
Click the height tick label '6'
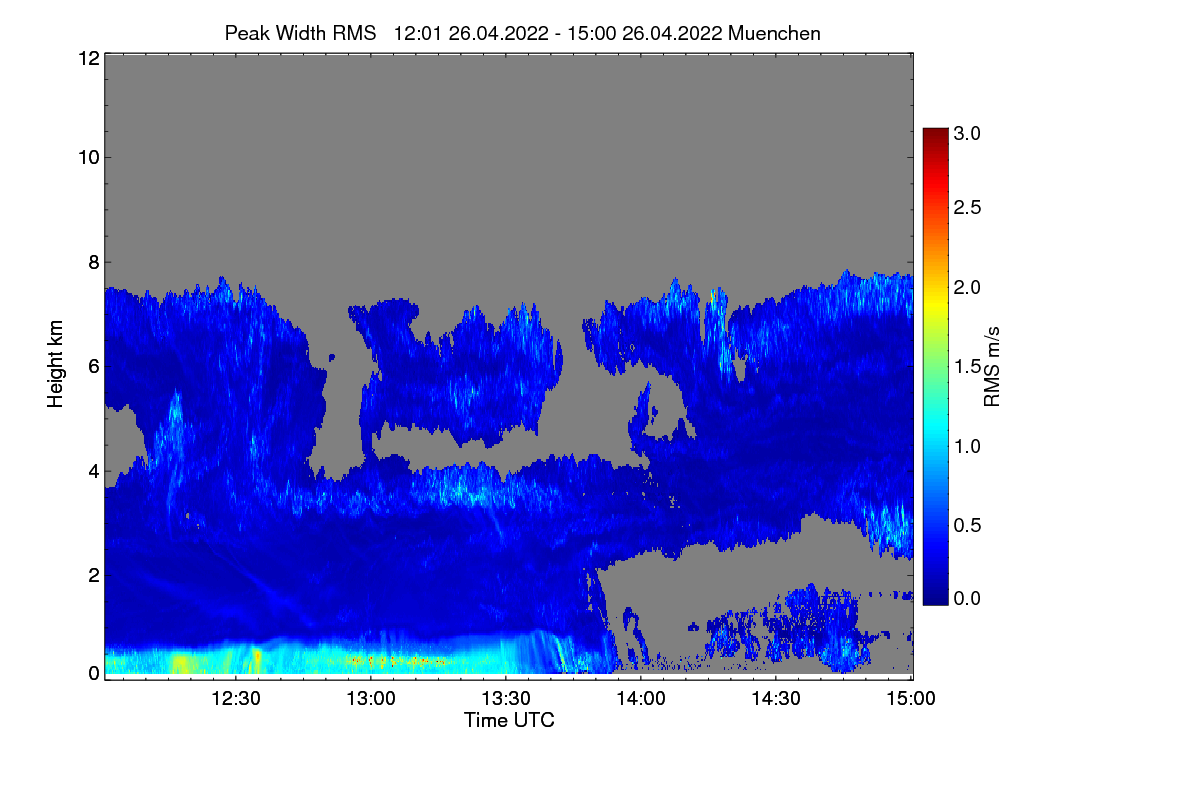pyautogui.click(x=92, y=366)
